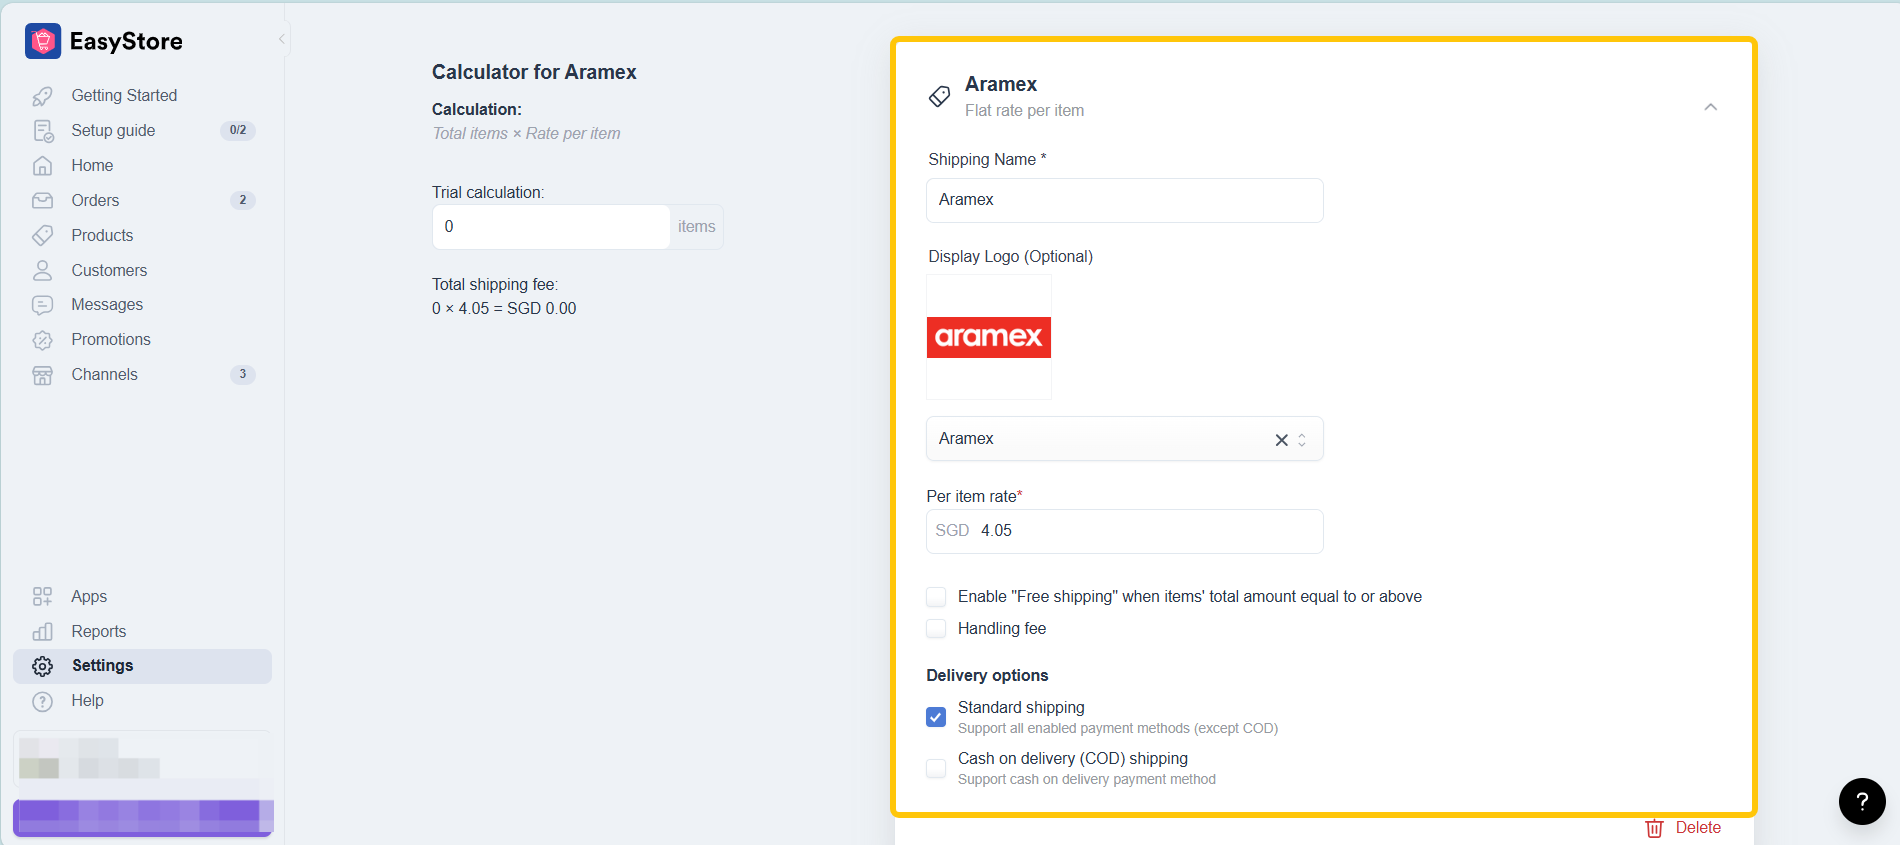Clear the Aramex logo selection with X
Image resolution: width=1900 pixels, height=845 pixels.
tap(1281, 440)
